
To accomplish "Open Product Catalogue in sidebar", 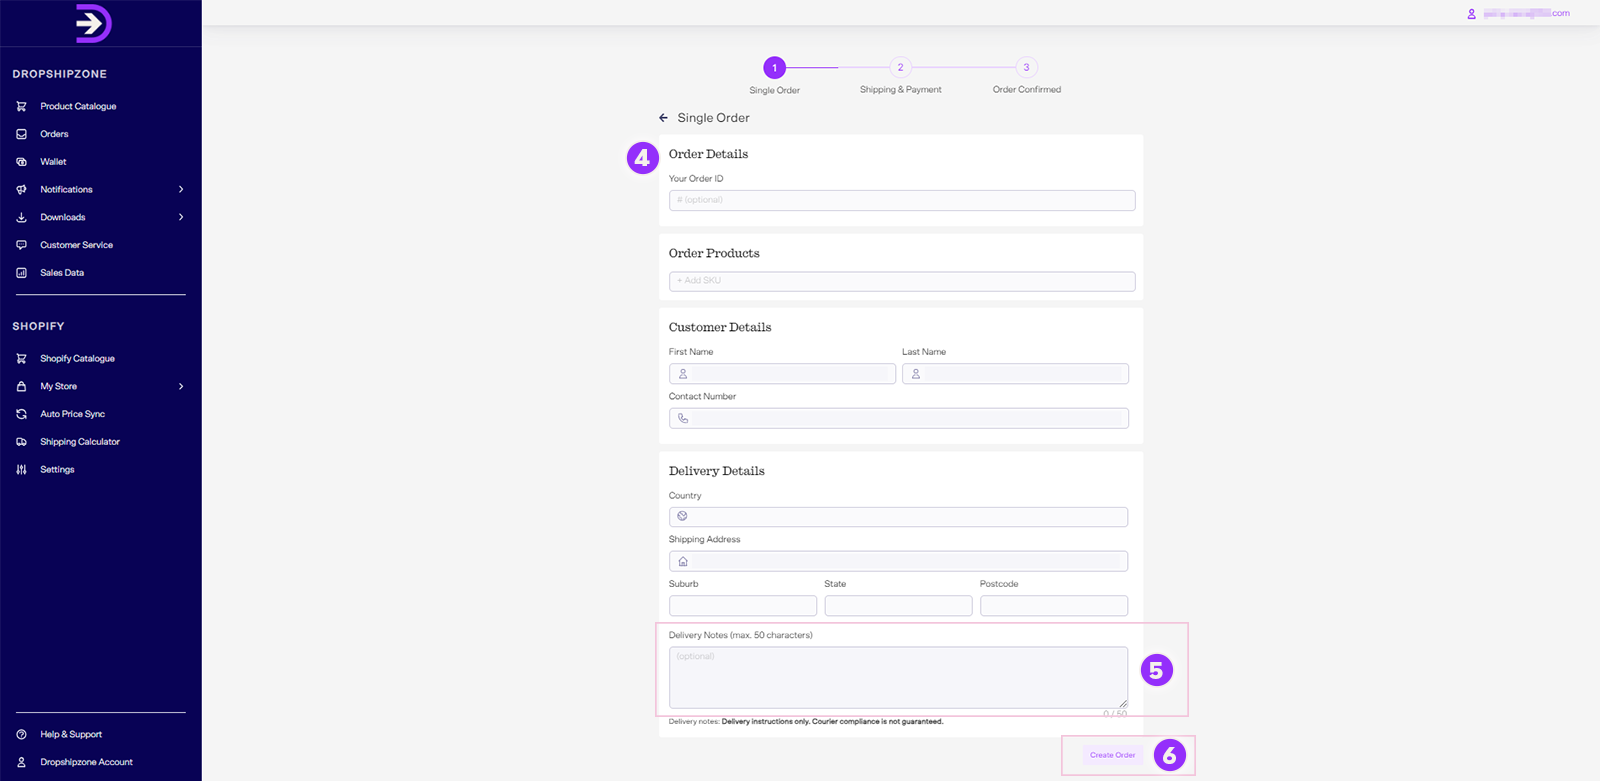I will tap(78, 106).
